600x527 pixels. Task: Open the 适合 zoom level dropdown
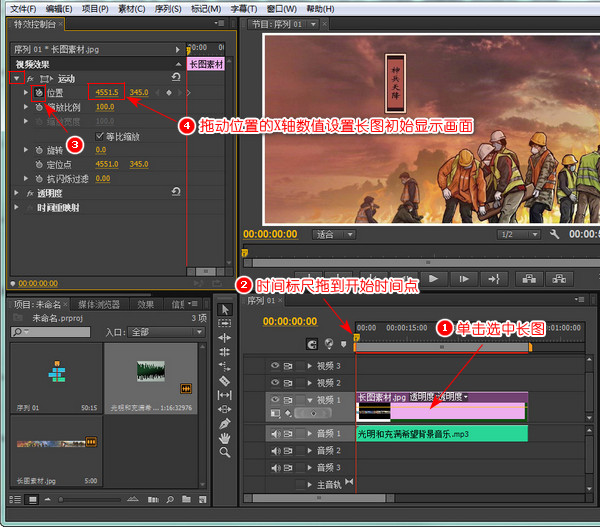point(334,234)
